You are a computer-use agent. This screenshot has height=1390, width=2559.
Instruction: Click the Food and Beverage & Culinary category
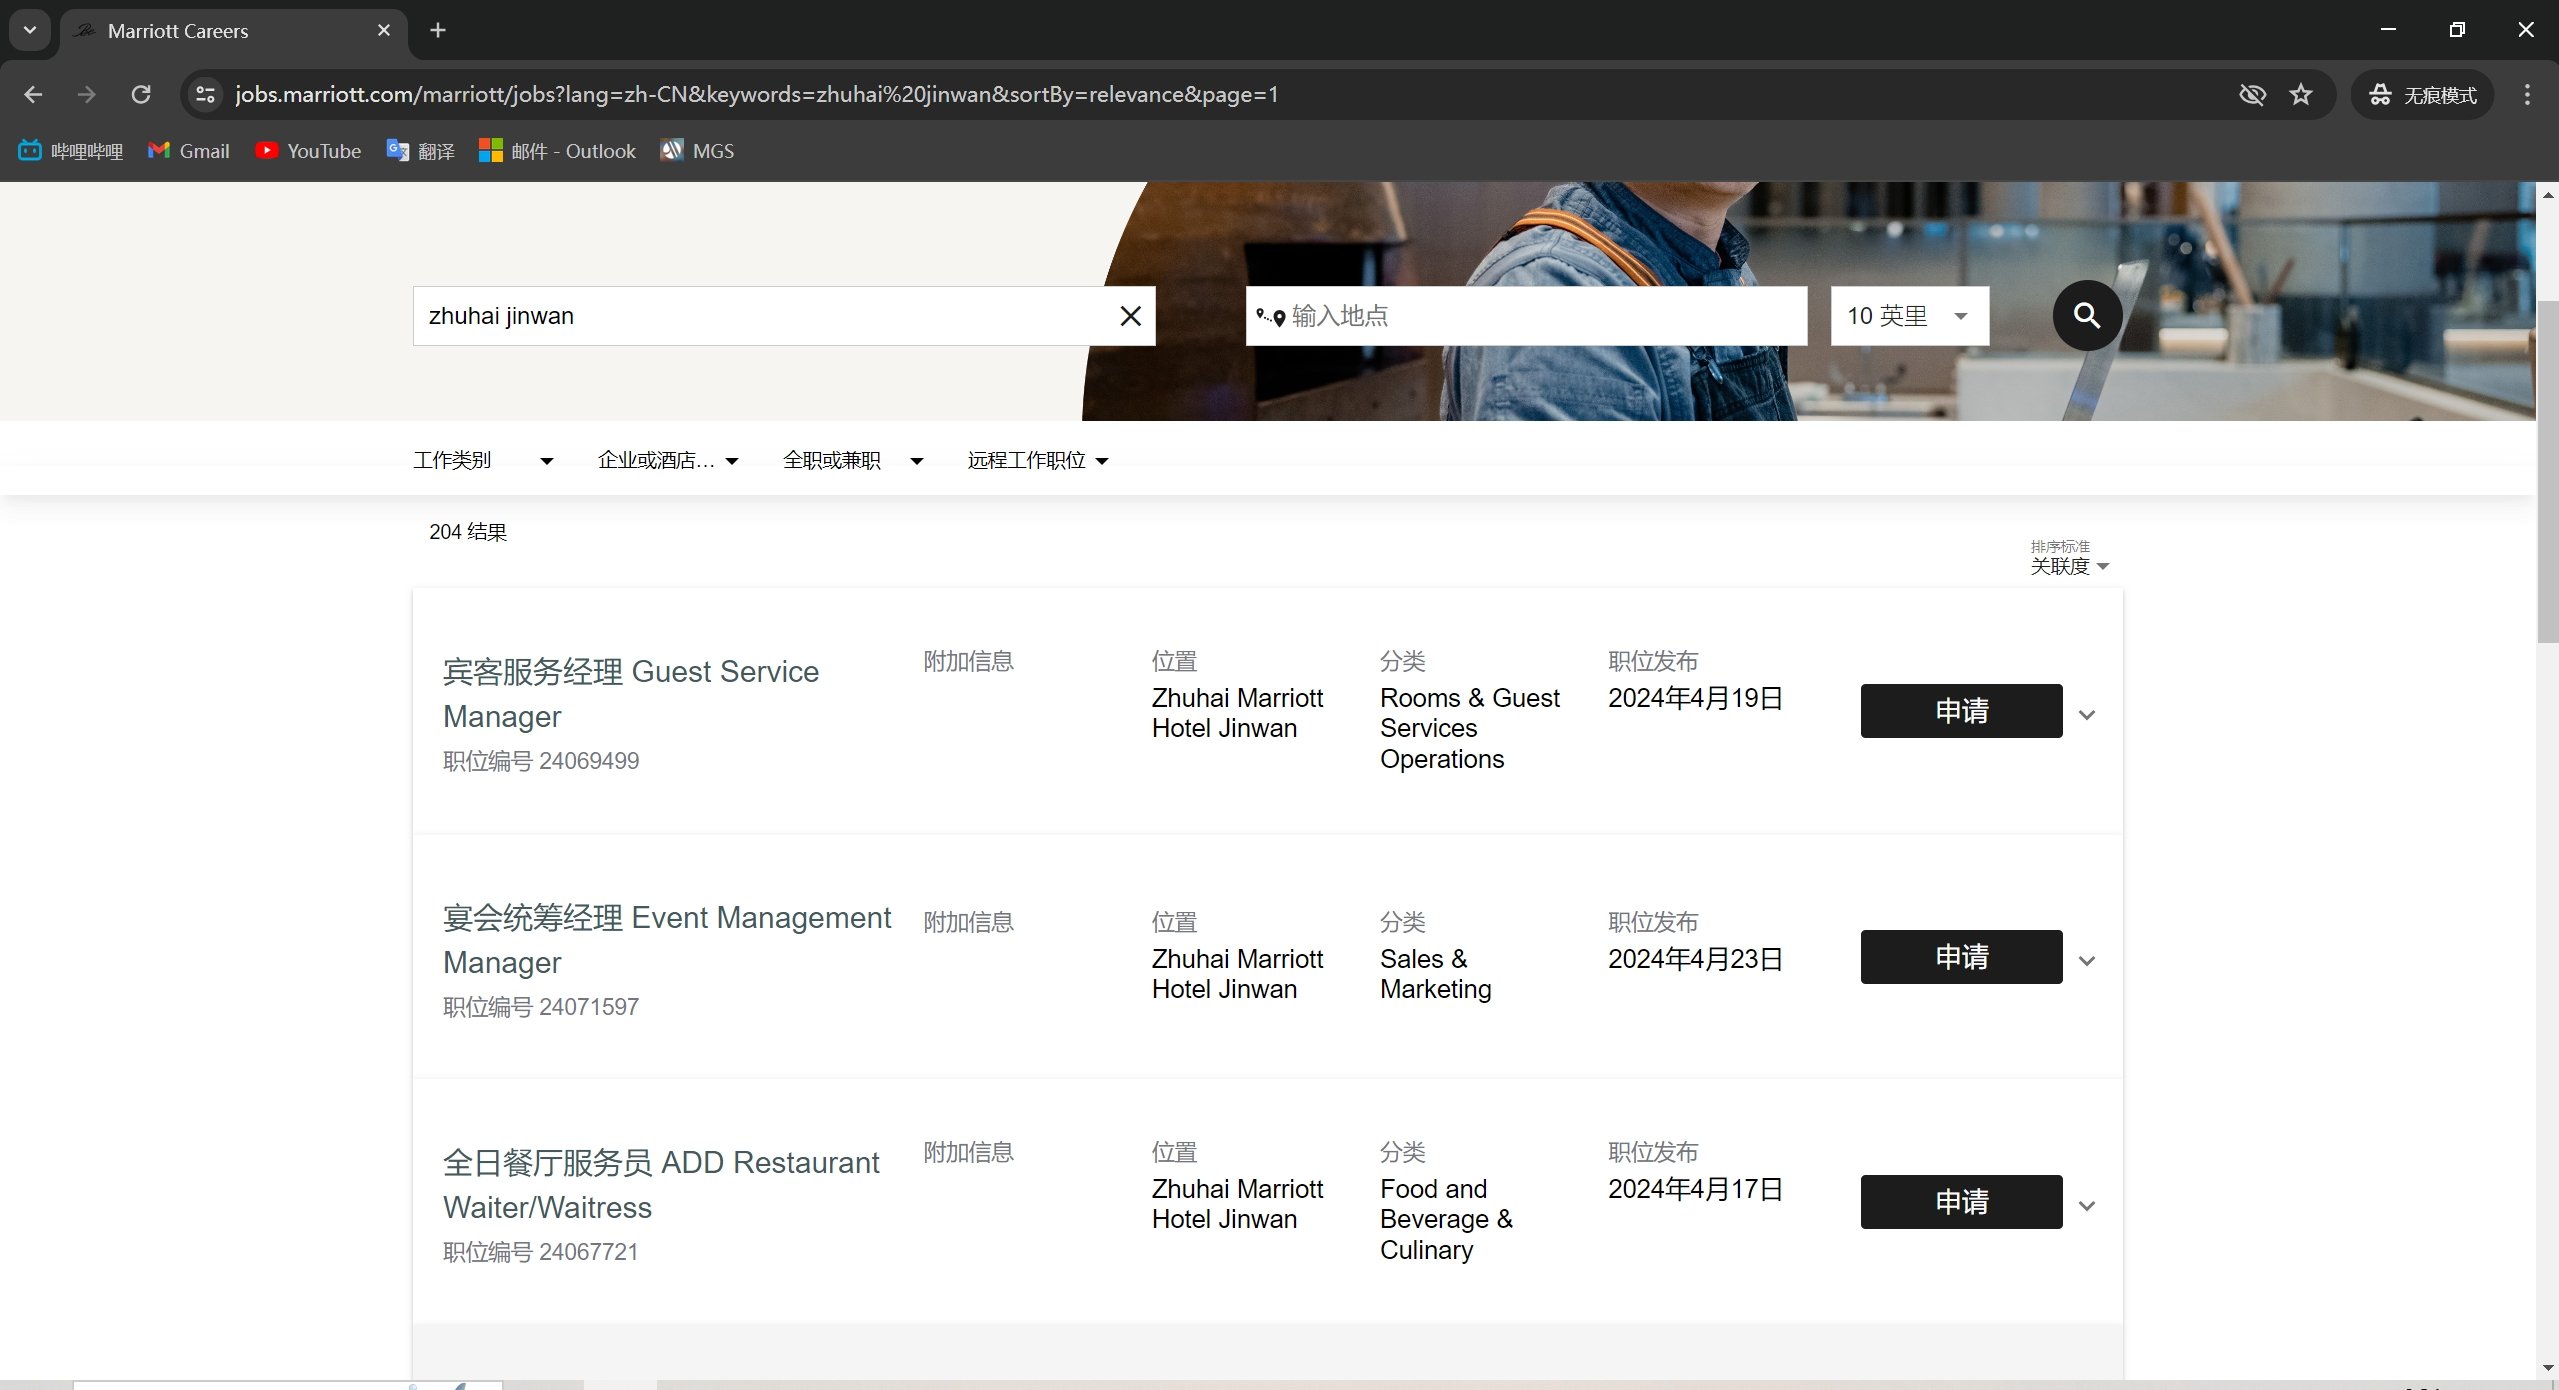tap(1446, 1219)
